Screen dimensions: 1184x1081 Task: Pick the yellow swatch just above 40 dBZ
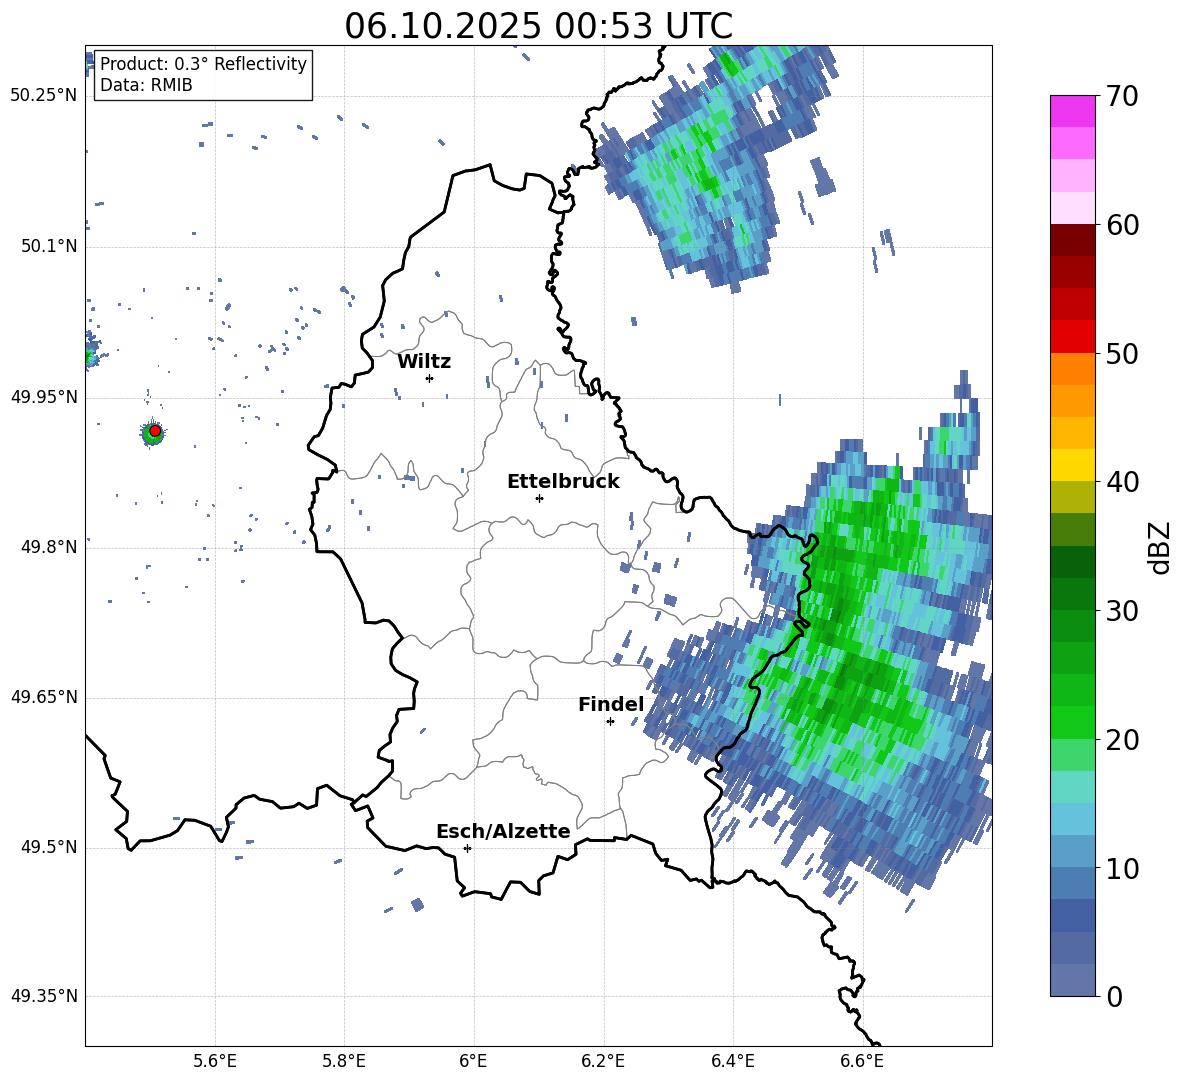pyautogui.click(x=1072, y=465)
